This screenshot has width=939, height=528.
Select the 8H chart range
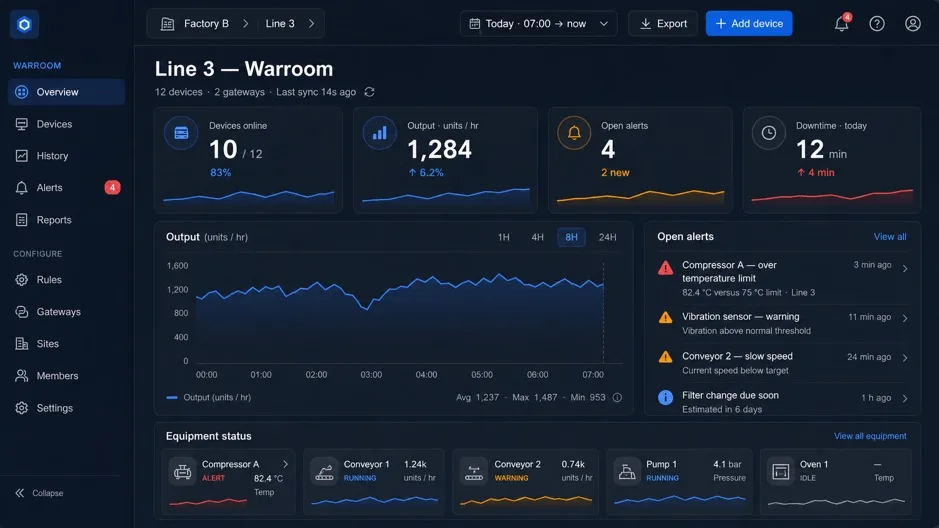click(x=571, y=237)
